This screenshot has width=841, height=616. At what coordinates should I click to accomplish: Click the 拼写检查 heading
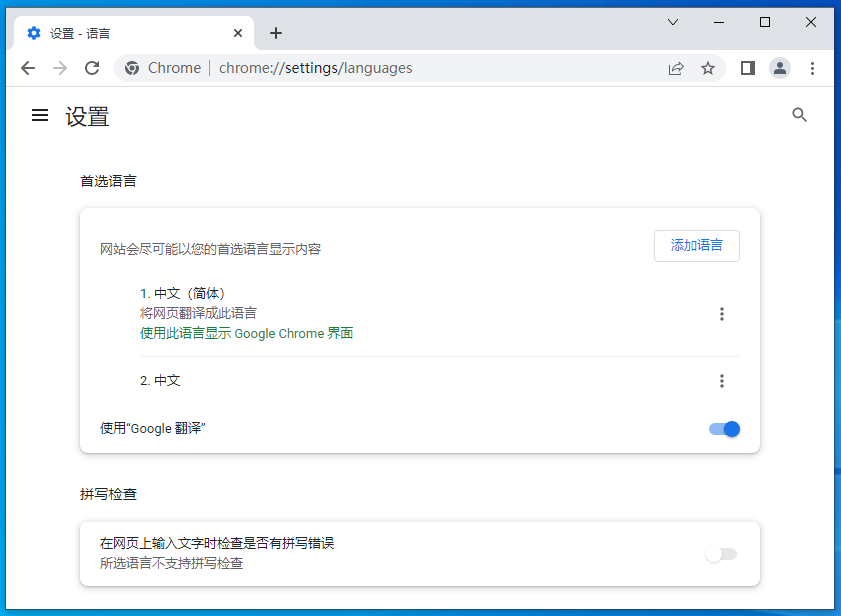click(108, 494)
